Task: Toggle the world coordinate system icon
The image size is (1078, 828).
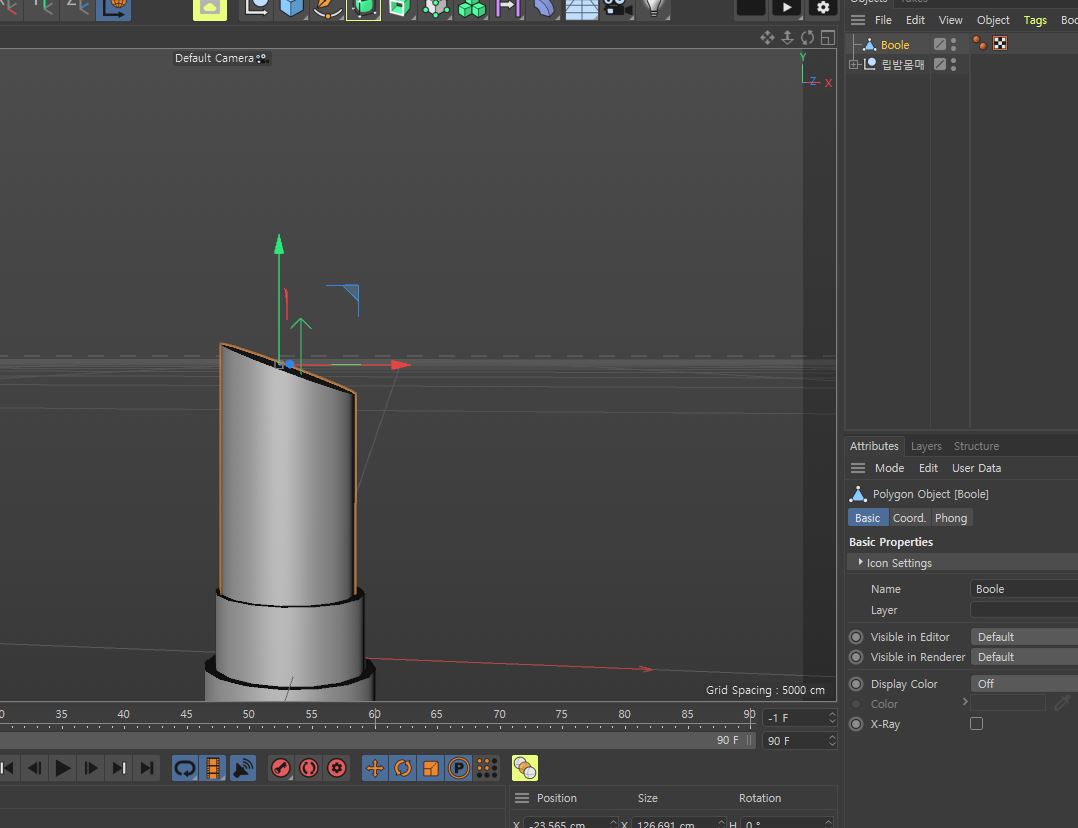Action: (113, 8)
